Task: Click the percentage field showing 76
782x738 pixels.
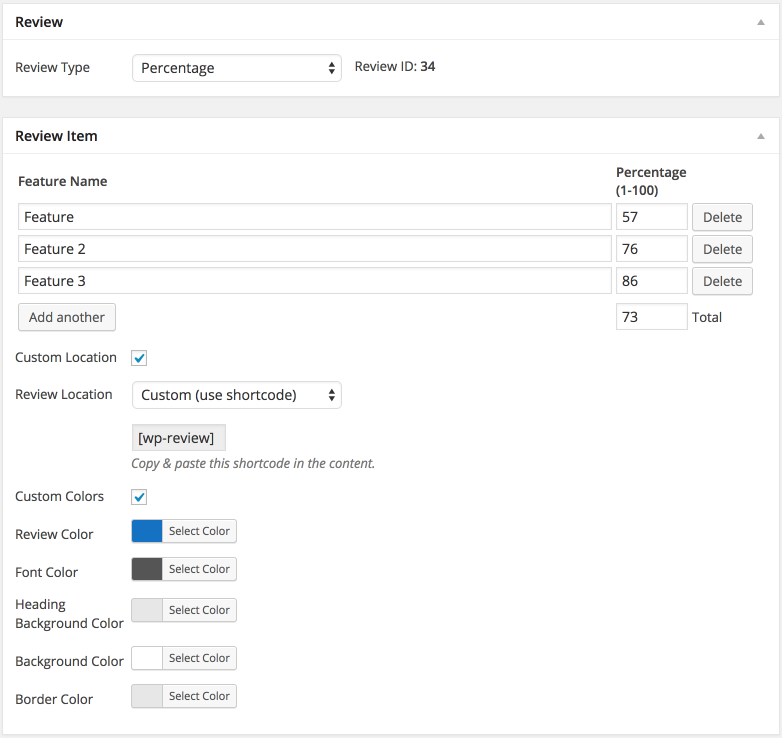Action: pos(652,249)
